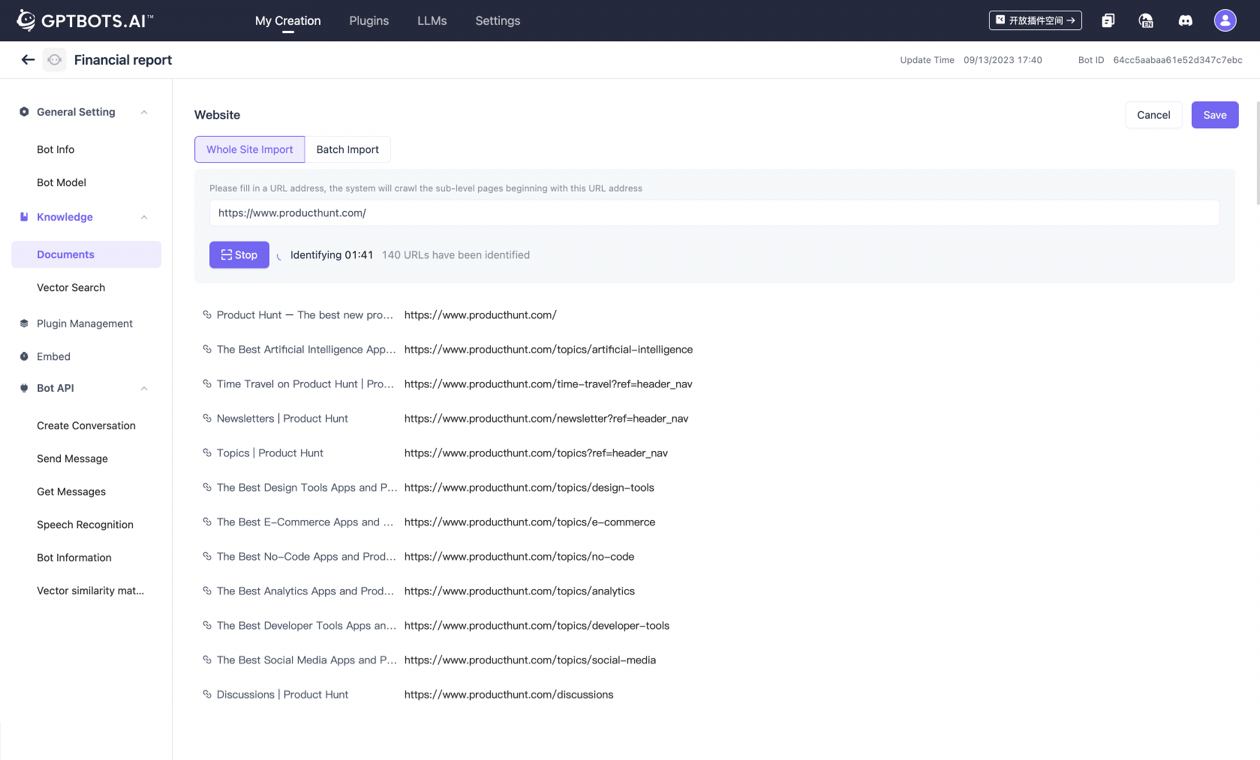Cancel the website import

[1153, 115]
